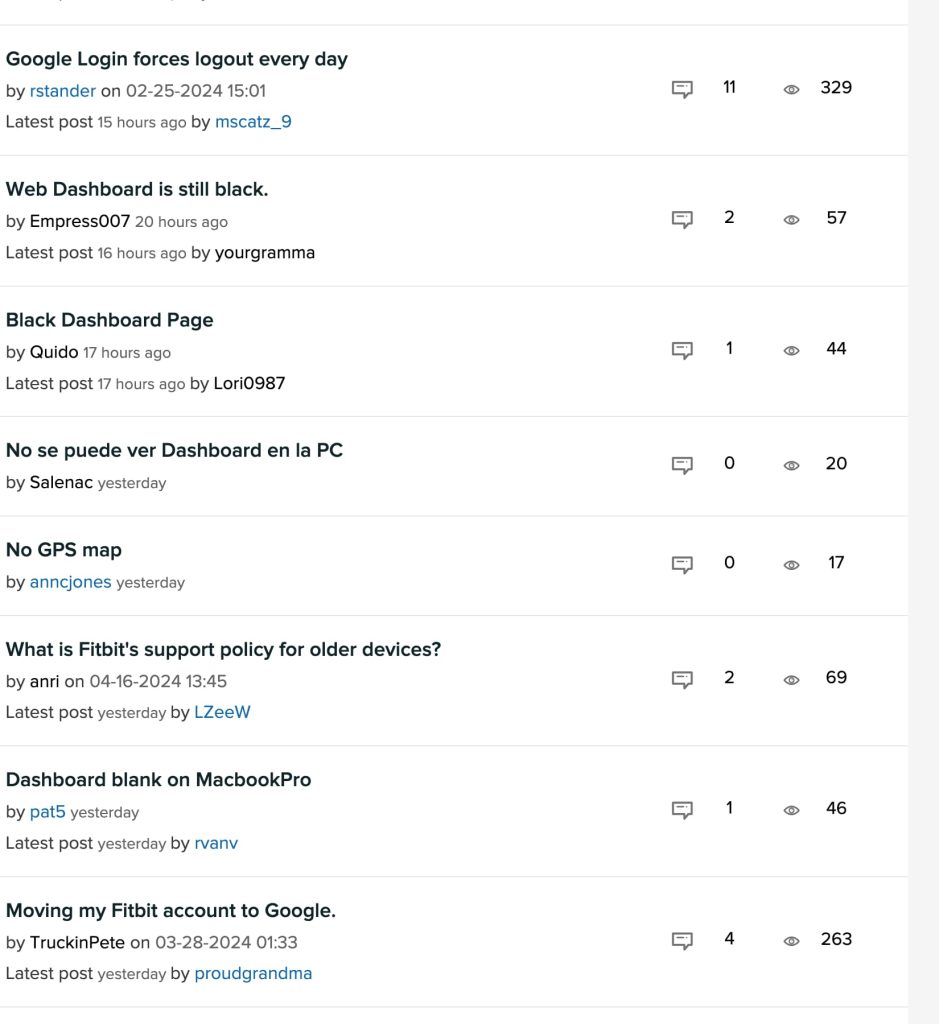
Task: Click comment icon for No GPS map
Action: (x=682, y=564)
